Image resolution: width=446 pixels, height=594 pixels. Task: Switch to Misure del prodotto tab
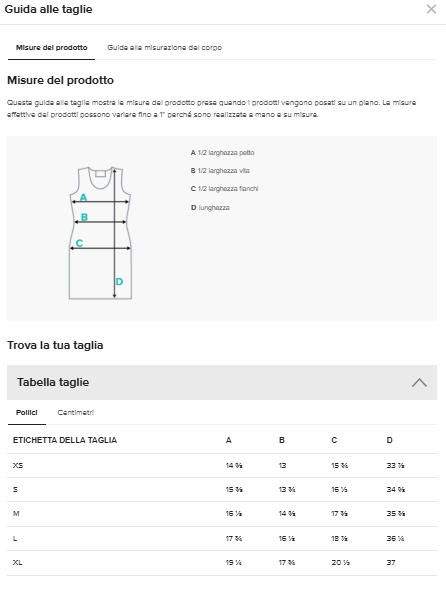point(52,48)
